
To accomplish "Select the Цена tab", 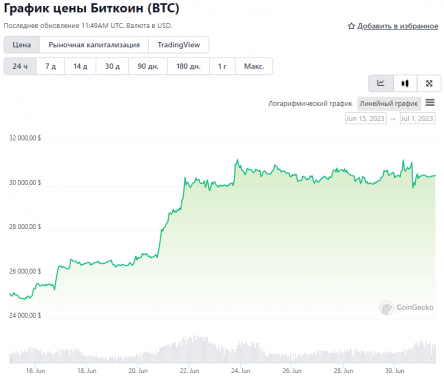I will (22, 45).
